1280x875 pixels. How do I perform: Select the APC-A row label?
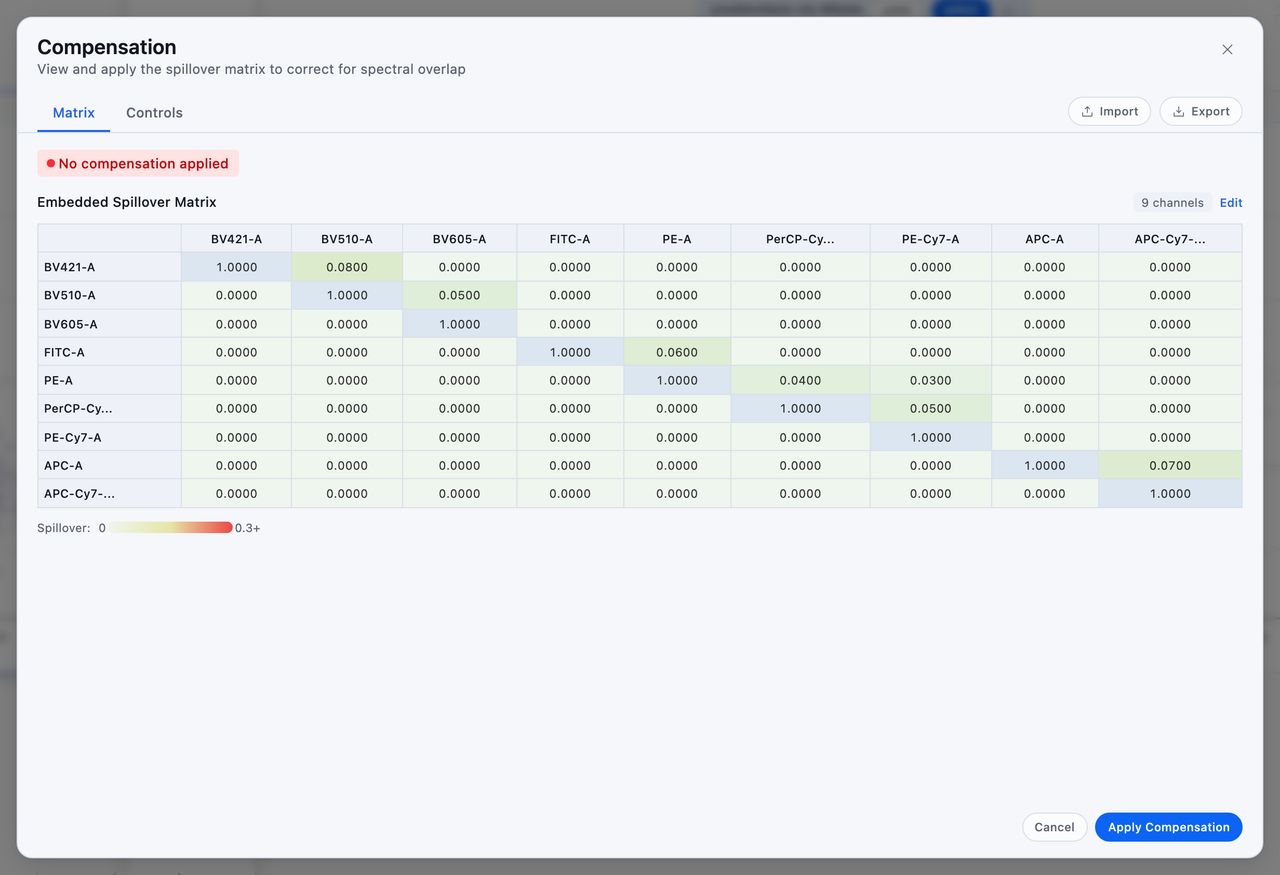click(110, 465)
